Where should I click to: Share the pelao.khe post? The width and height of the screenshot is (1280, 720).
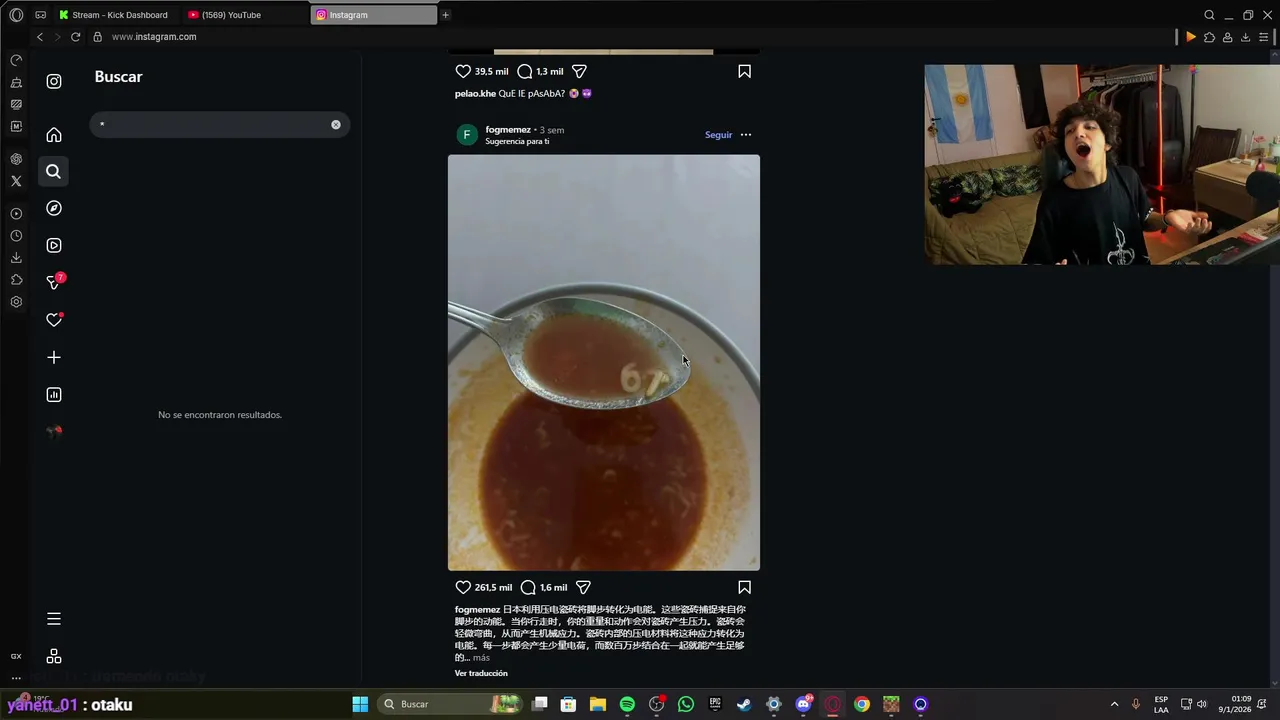point(579,71)
